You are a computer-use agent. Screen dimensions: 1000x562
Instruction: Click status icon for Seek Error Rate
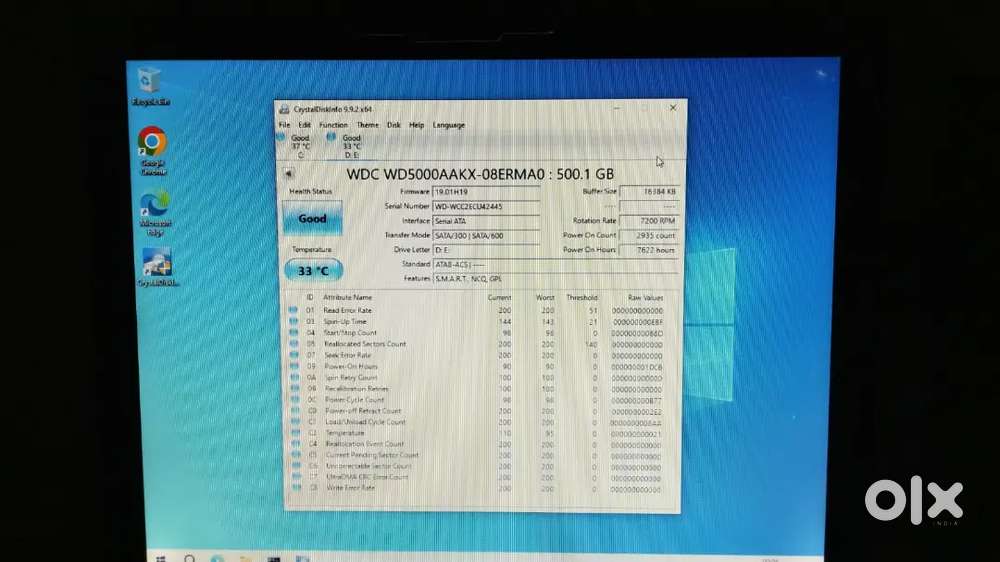click(x=294, y=355)
